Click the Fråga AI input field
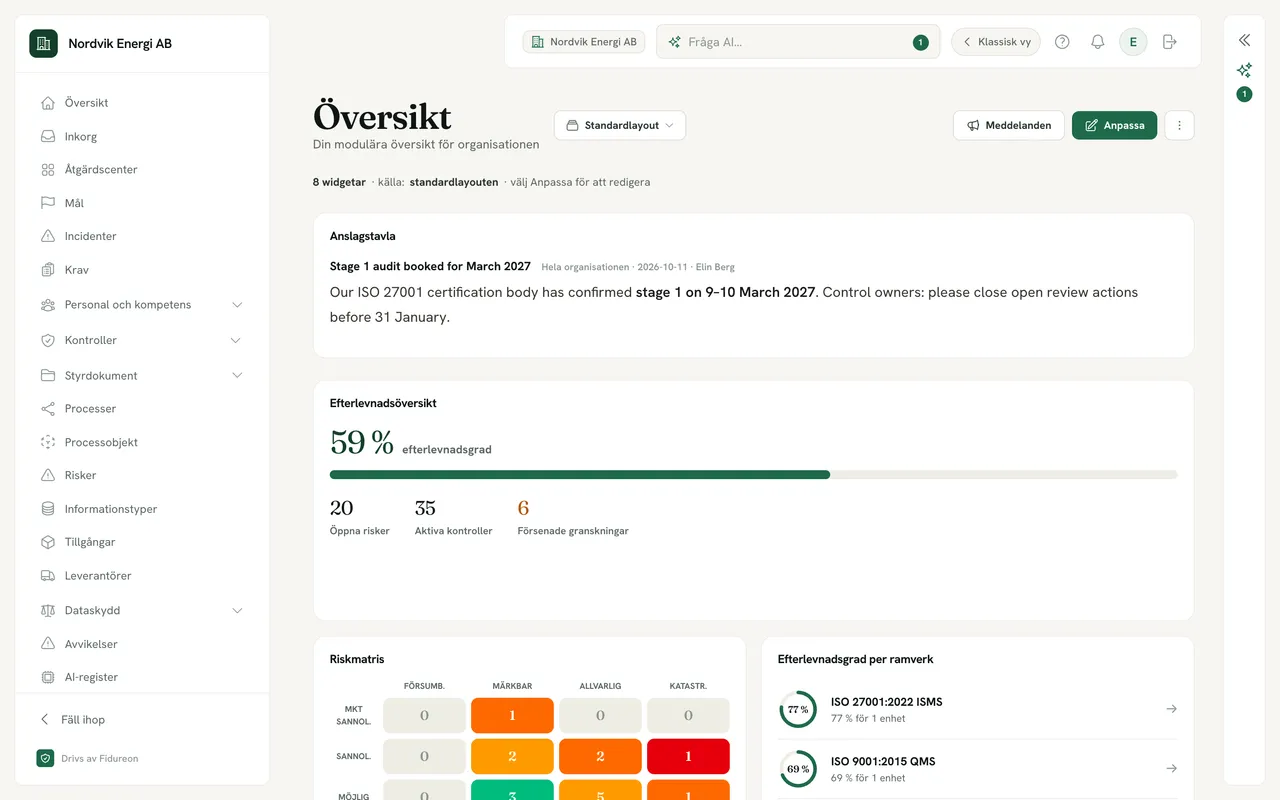This screenshot has width=1280, height=800. (798, 42)
